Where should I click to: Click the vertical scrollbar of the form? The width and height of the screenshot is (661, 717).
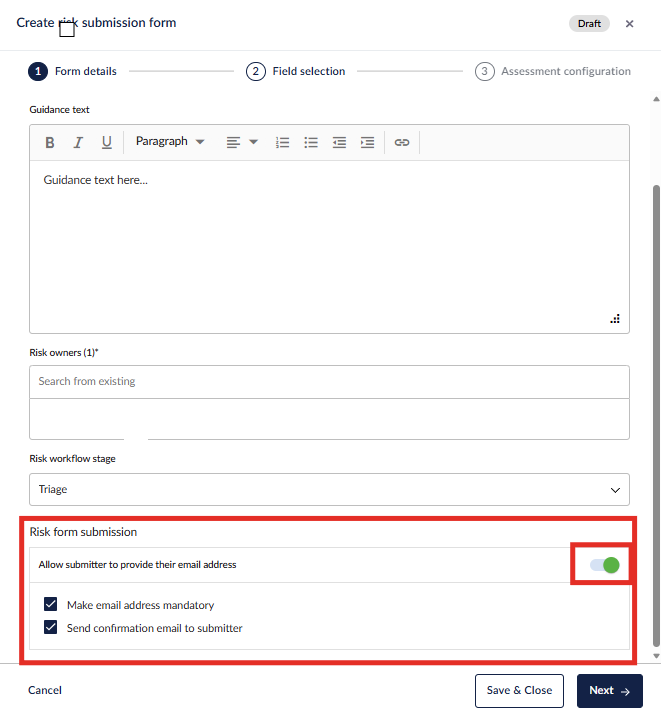[x=656, y=400]
